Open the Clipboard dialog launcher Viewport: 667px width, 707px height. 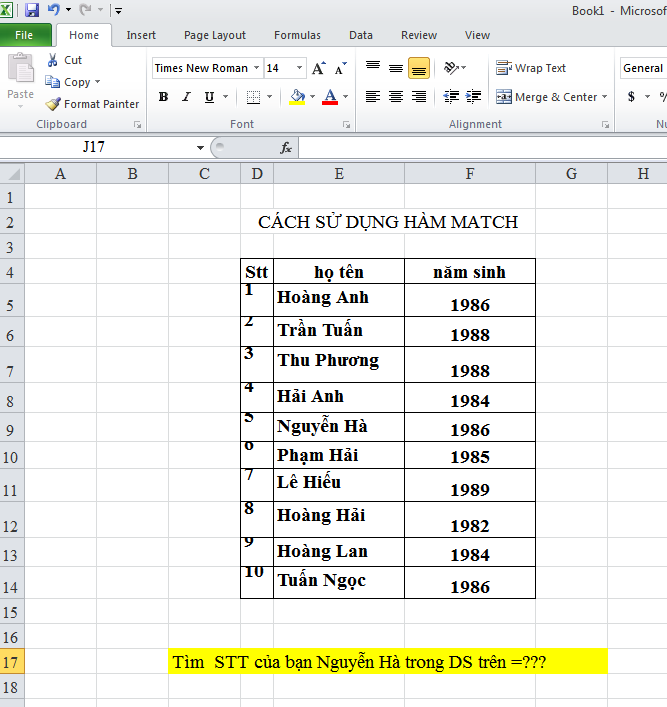tap(138, 125)
